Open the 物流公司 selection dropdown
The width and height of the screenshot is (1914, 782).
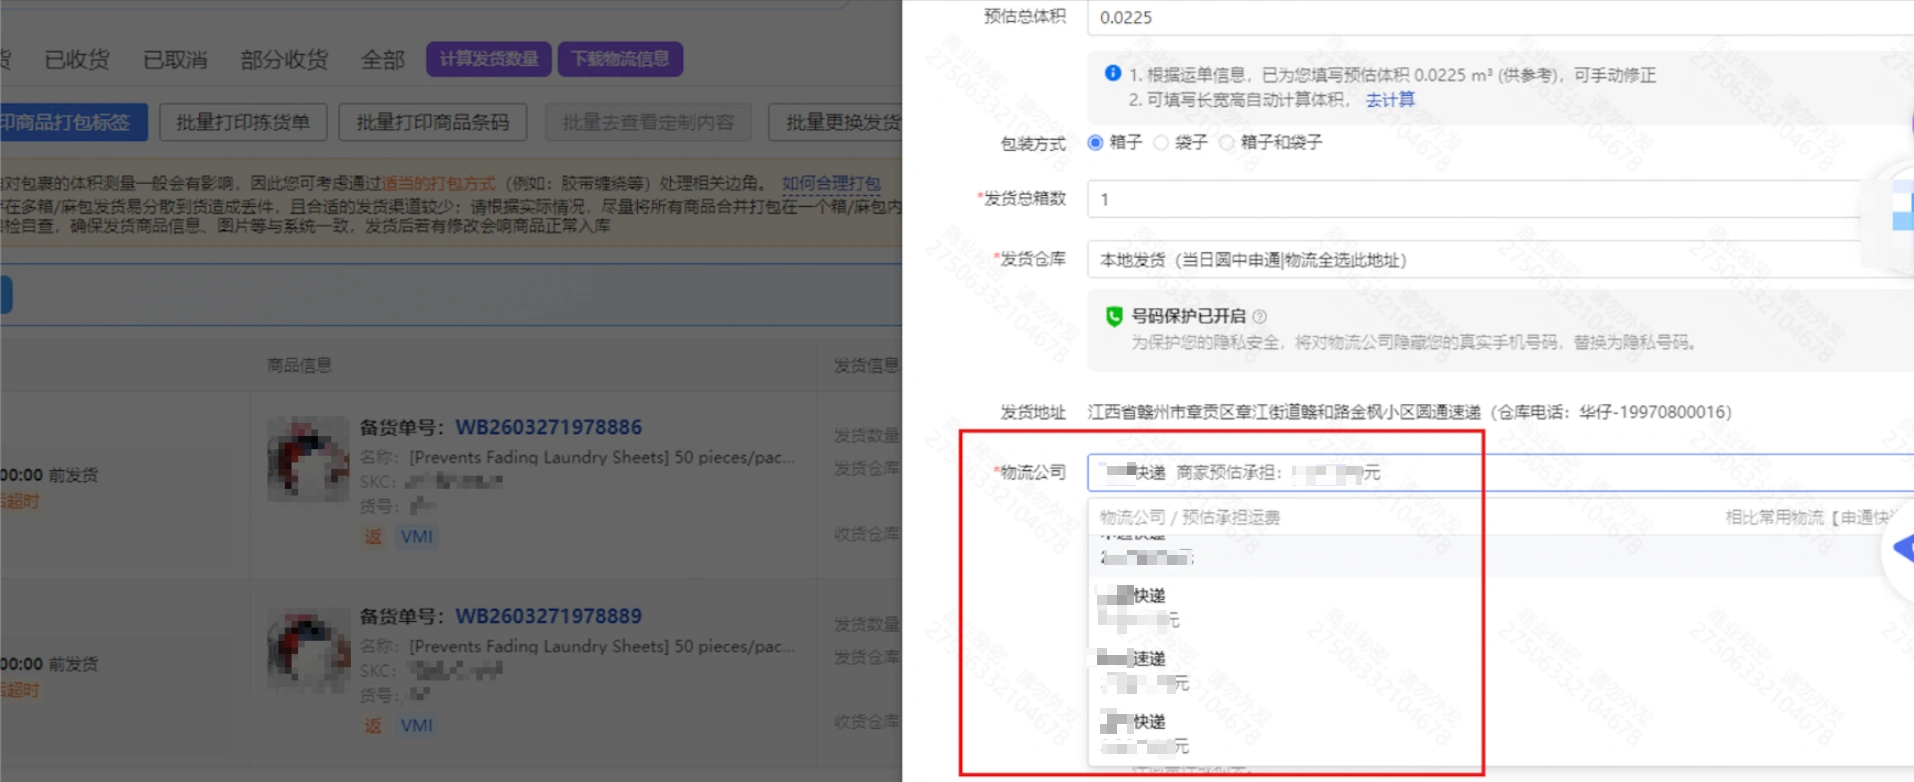click(x=1500, y=472)
